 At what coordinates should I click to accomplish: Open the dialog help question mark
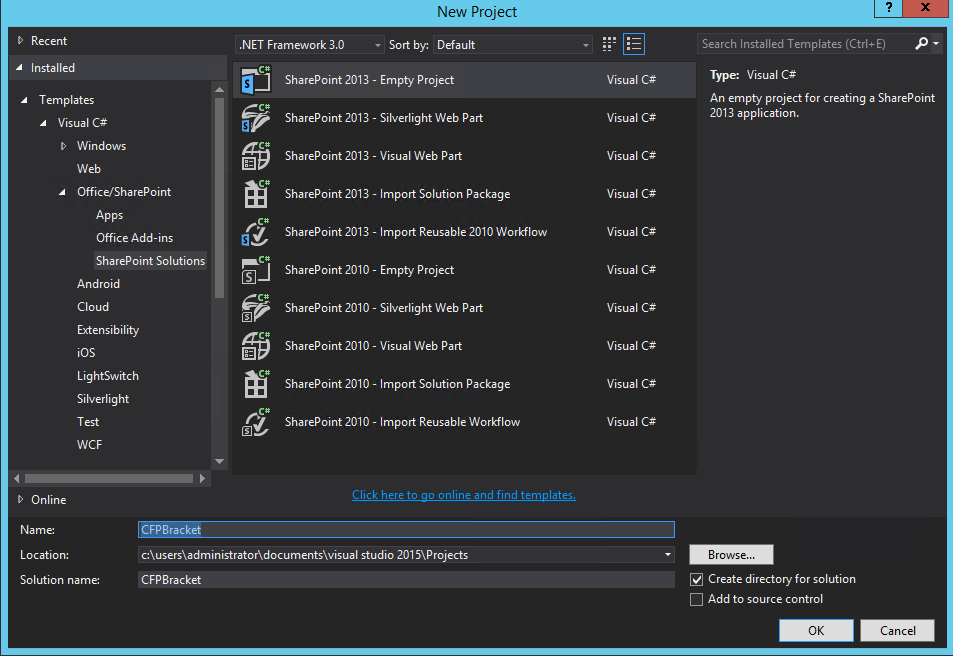(889, 8)
